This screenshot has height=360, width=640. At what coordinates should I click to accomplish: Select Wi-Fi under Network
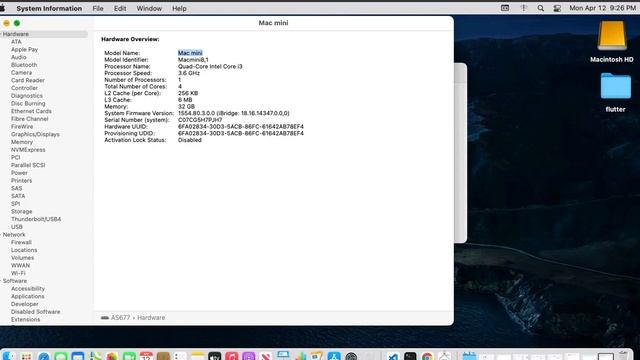click(18, 273)
